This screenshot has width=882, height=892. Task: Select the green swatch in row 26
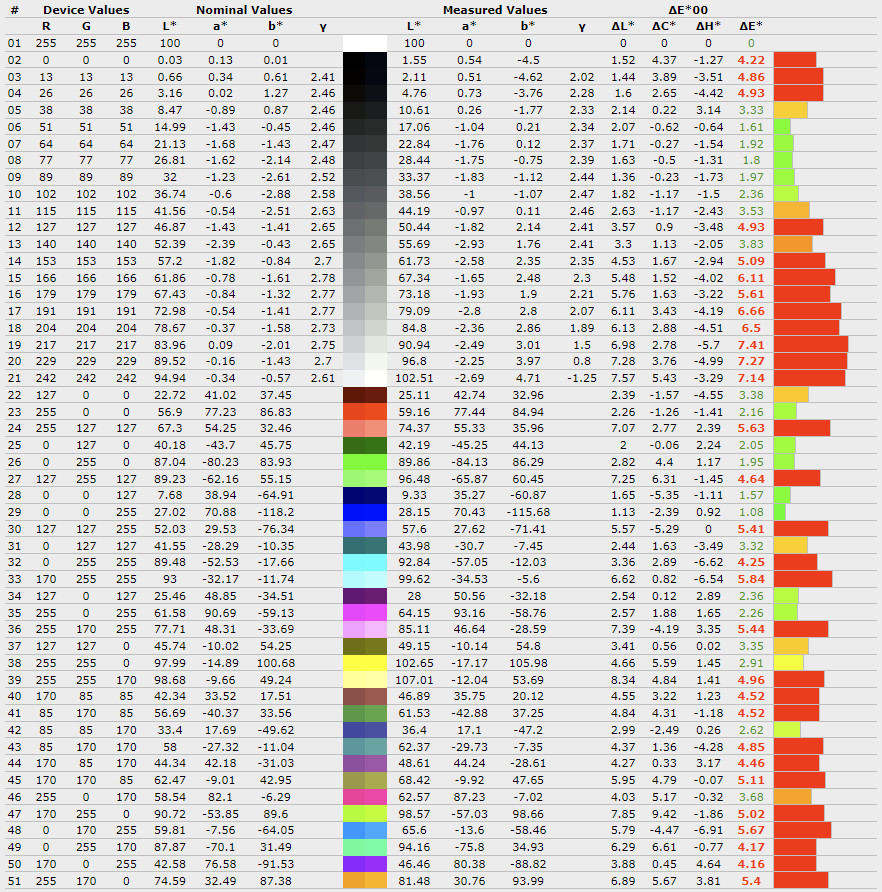pos(365,462)
